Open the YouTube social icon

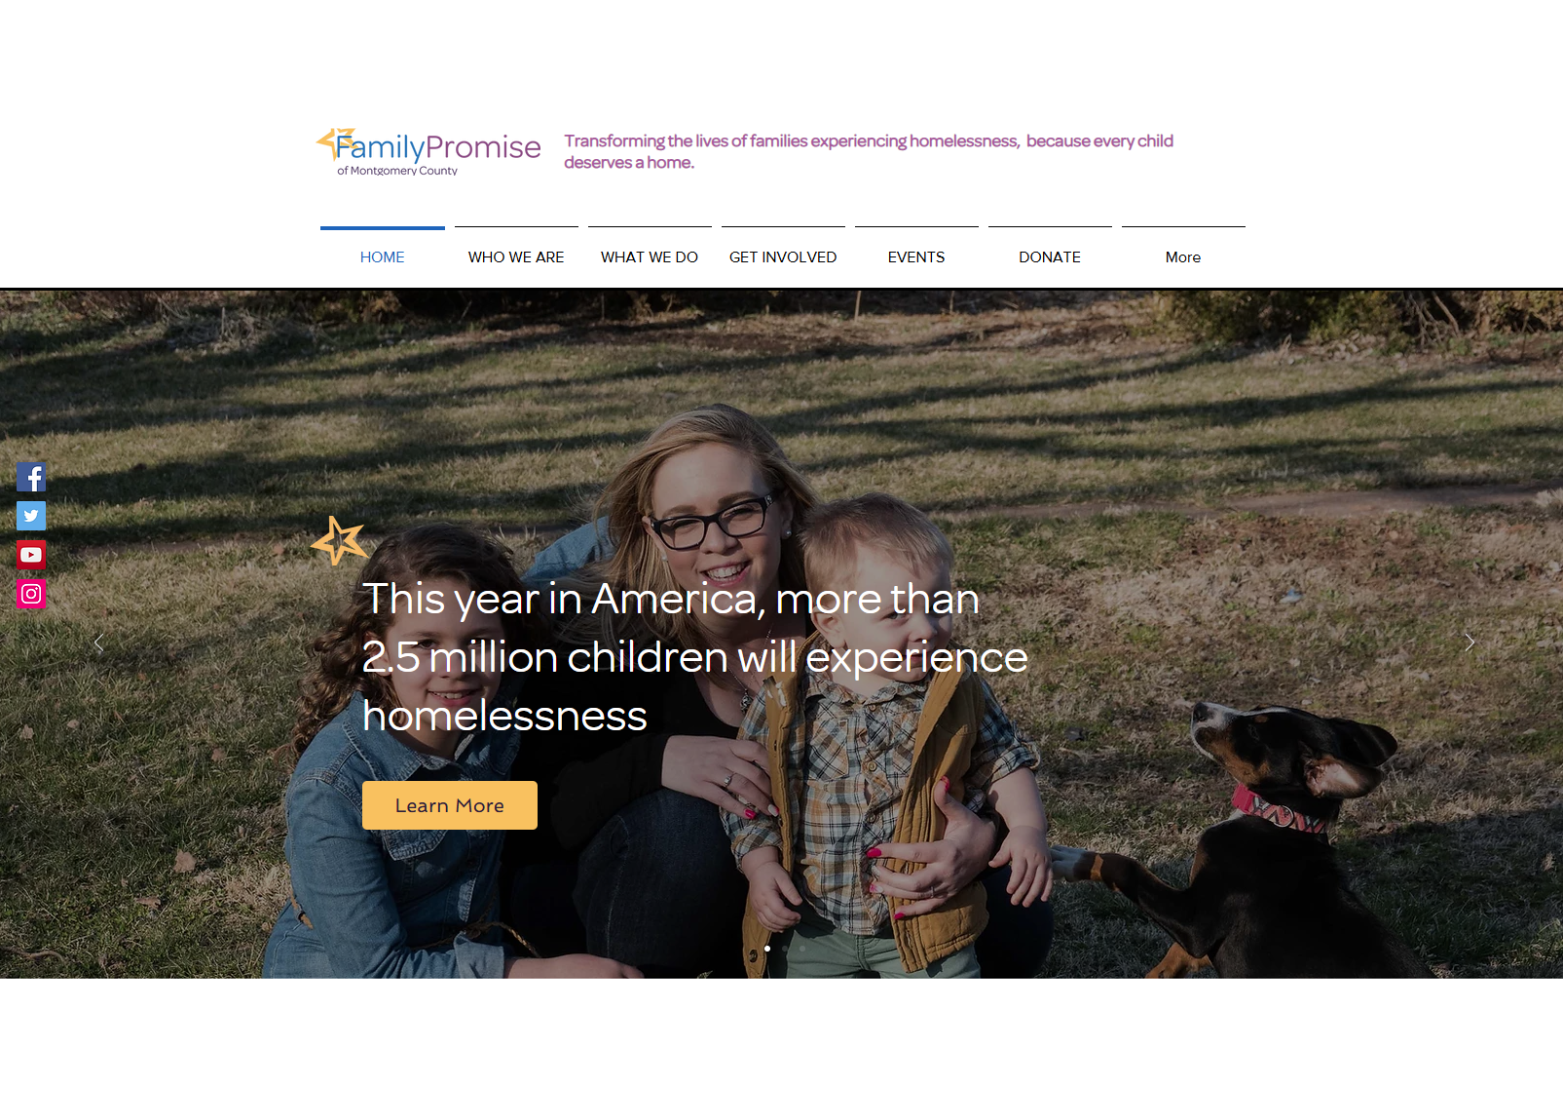[x=31, y=555]
